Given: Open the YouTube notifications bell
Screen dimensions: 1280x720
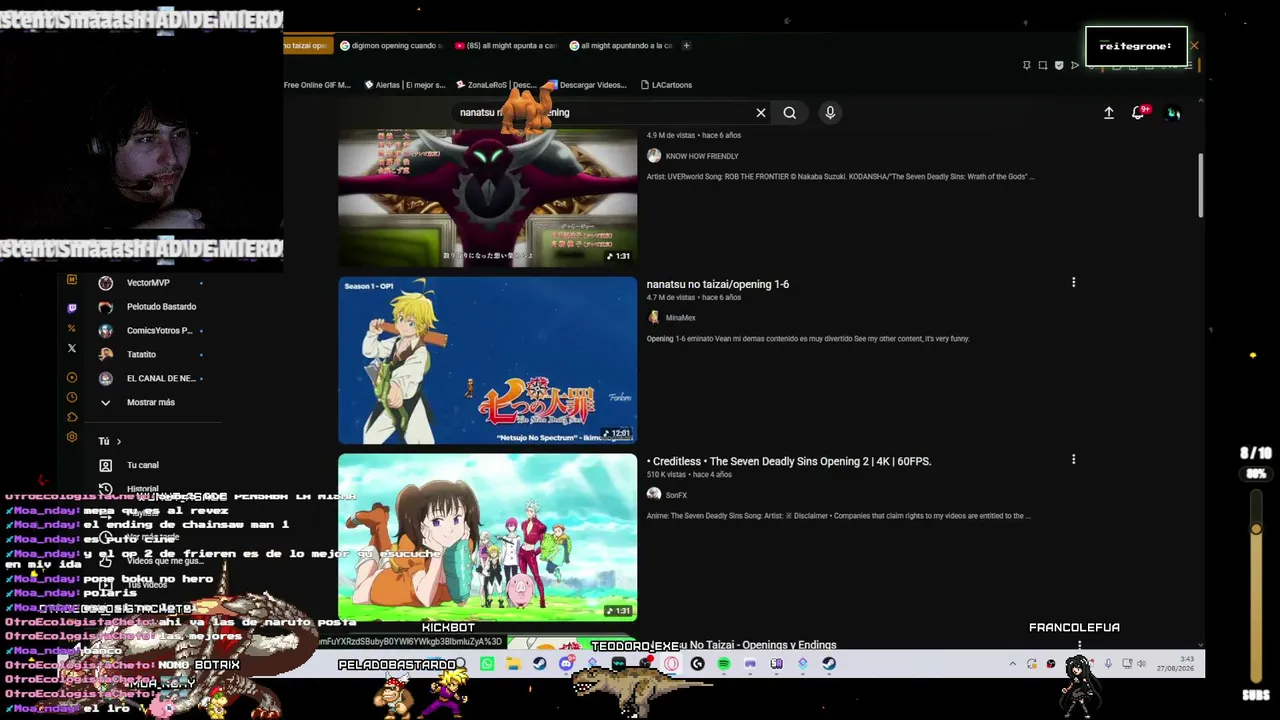Looking at the screenshot, I should 1138,113.
